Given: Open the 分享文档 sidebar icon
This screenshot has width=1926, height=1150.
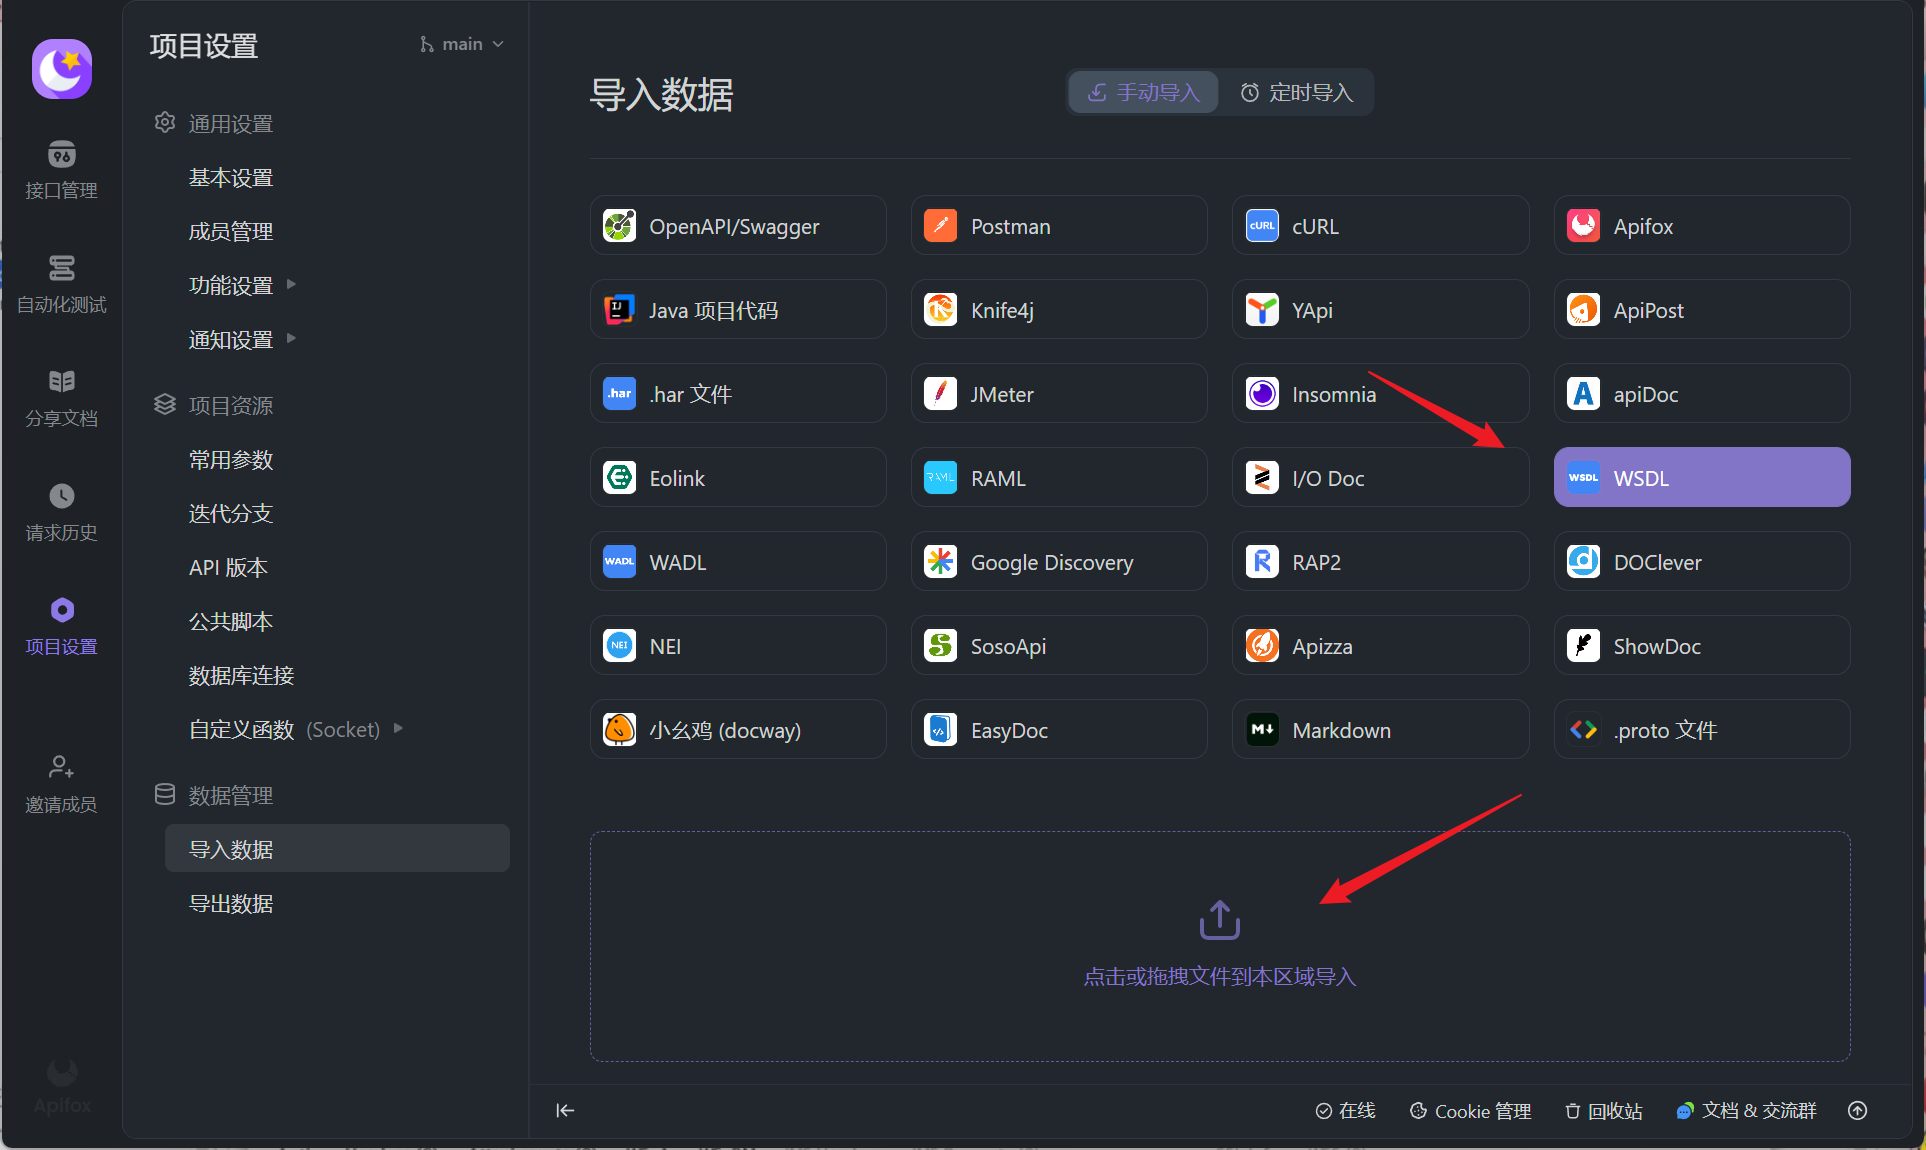Looking at the screenshot, I should (61, 383).
